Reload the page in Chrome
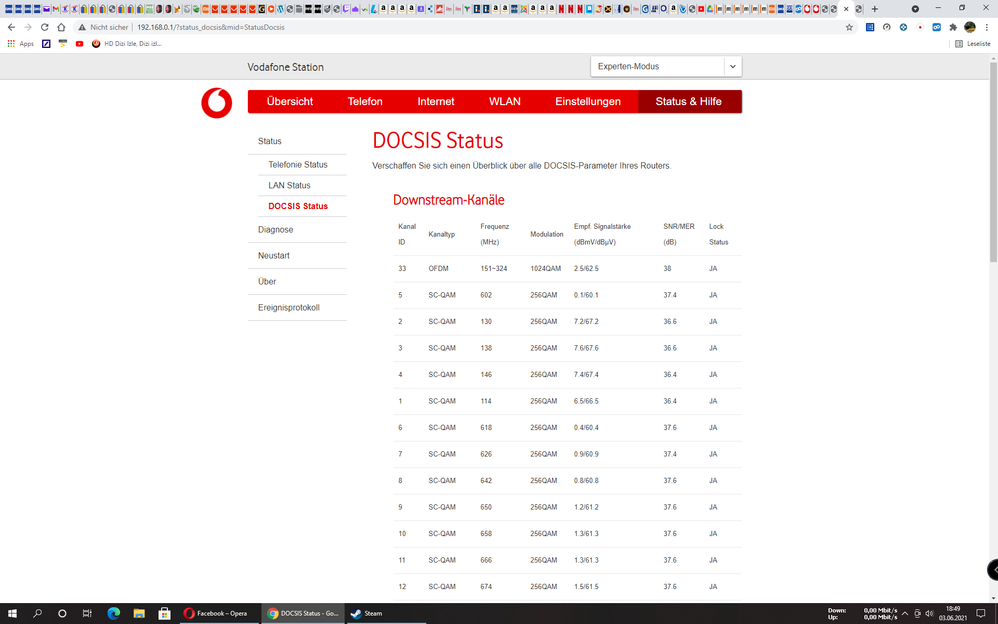Image resolution: width=998 pixels, height=624 pixels. 43,27
